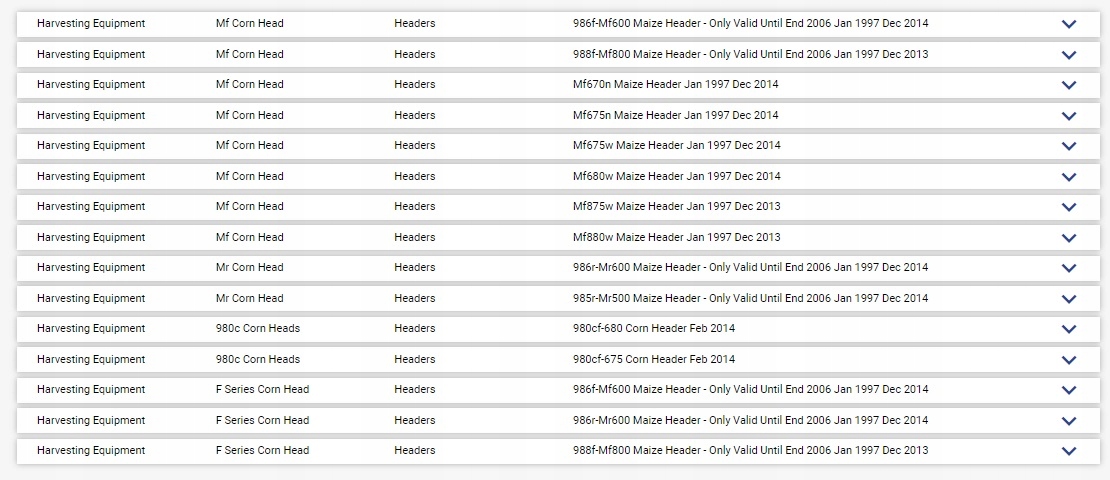Click 986r-Mr600 description in F Series row
The height and width of the screenshot is (480, 1110).
750,420
